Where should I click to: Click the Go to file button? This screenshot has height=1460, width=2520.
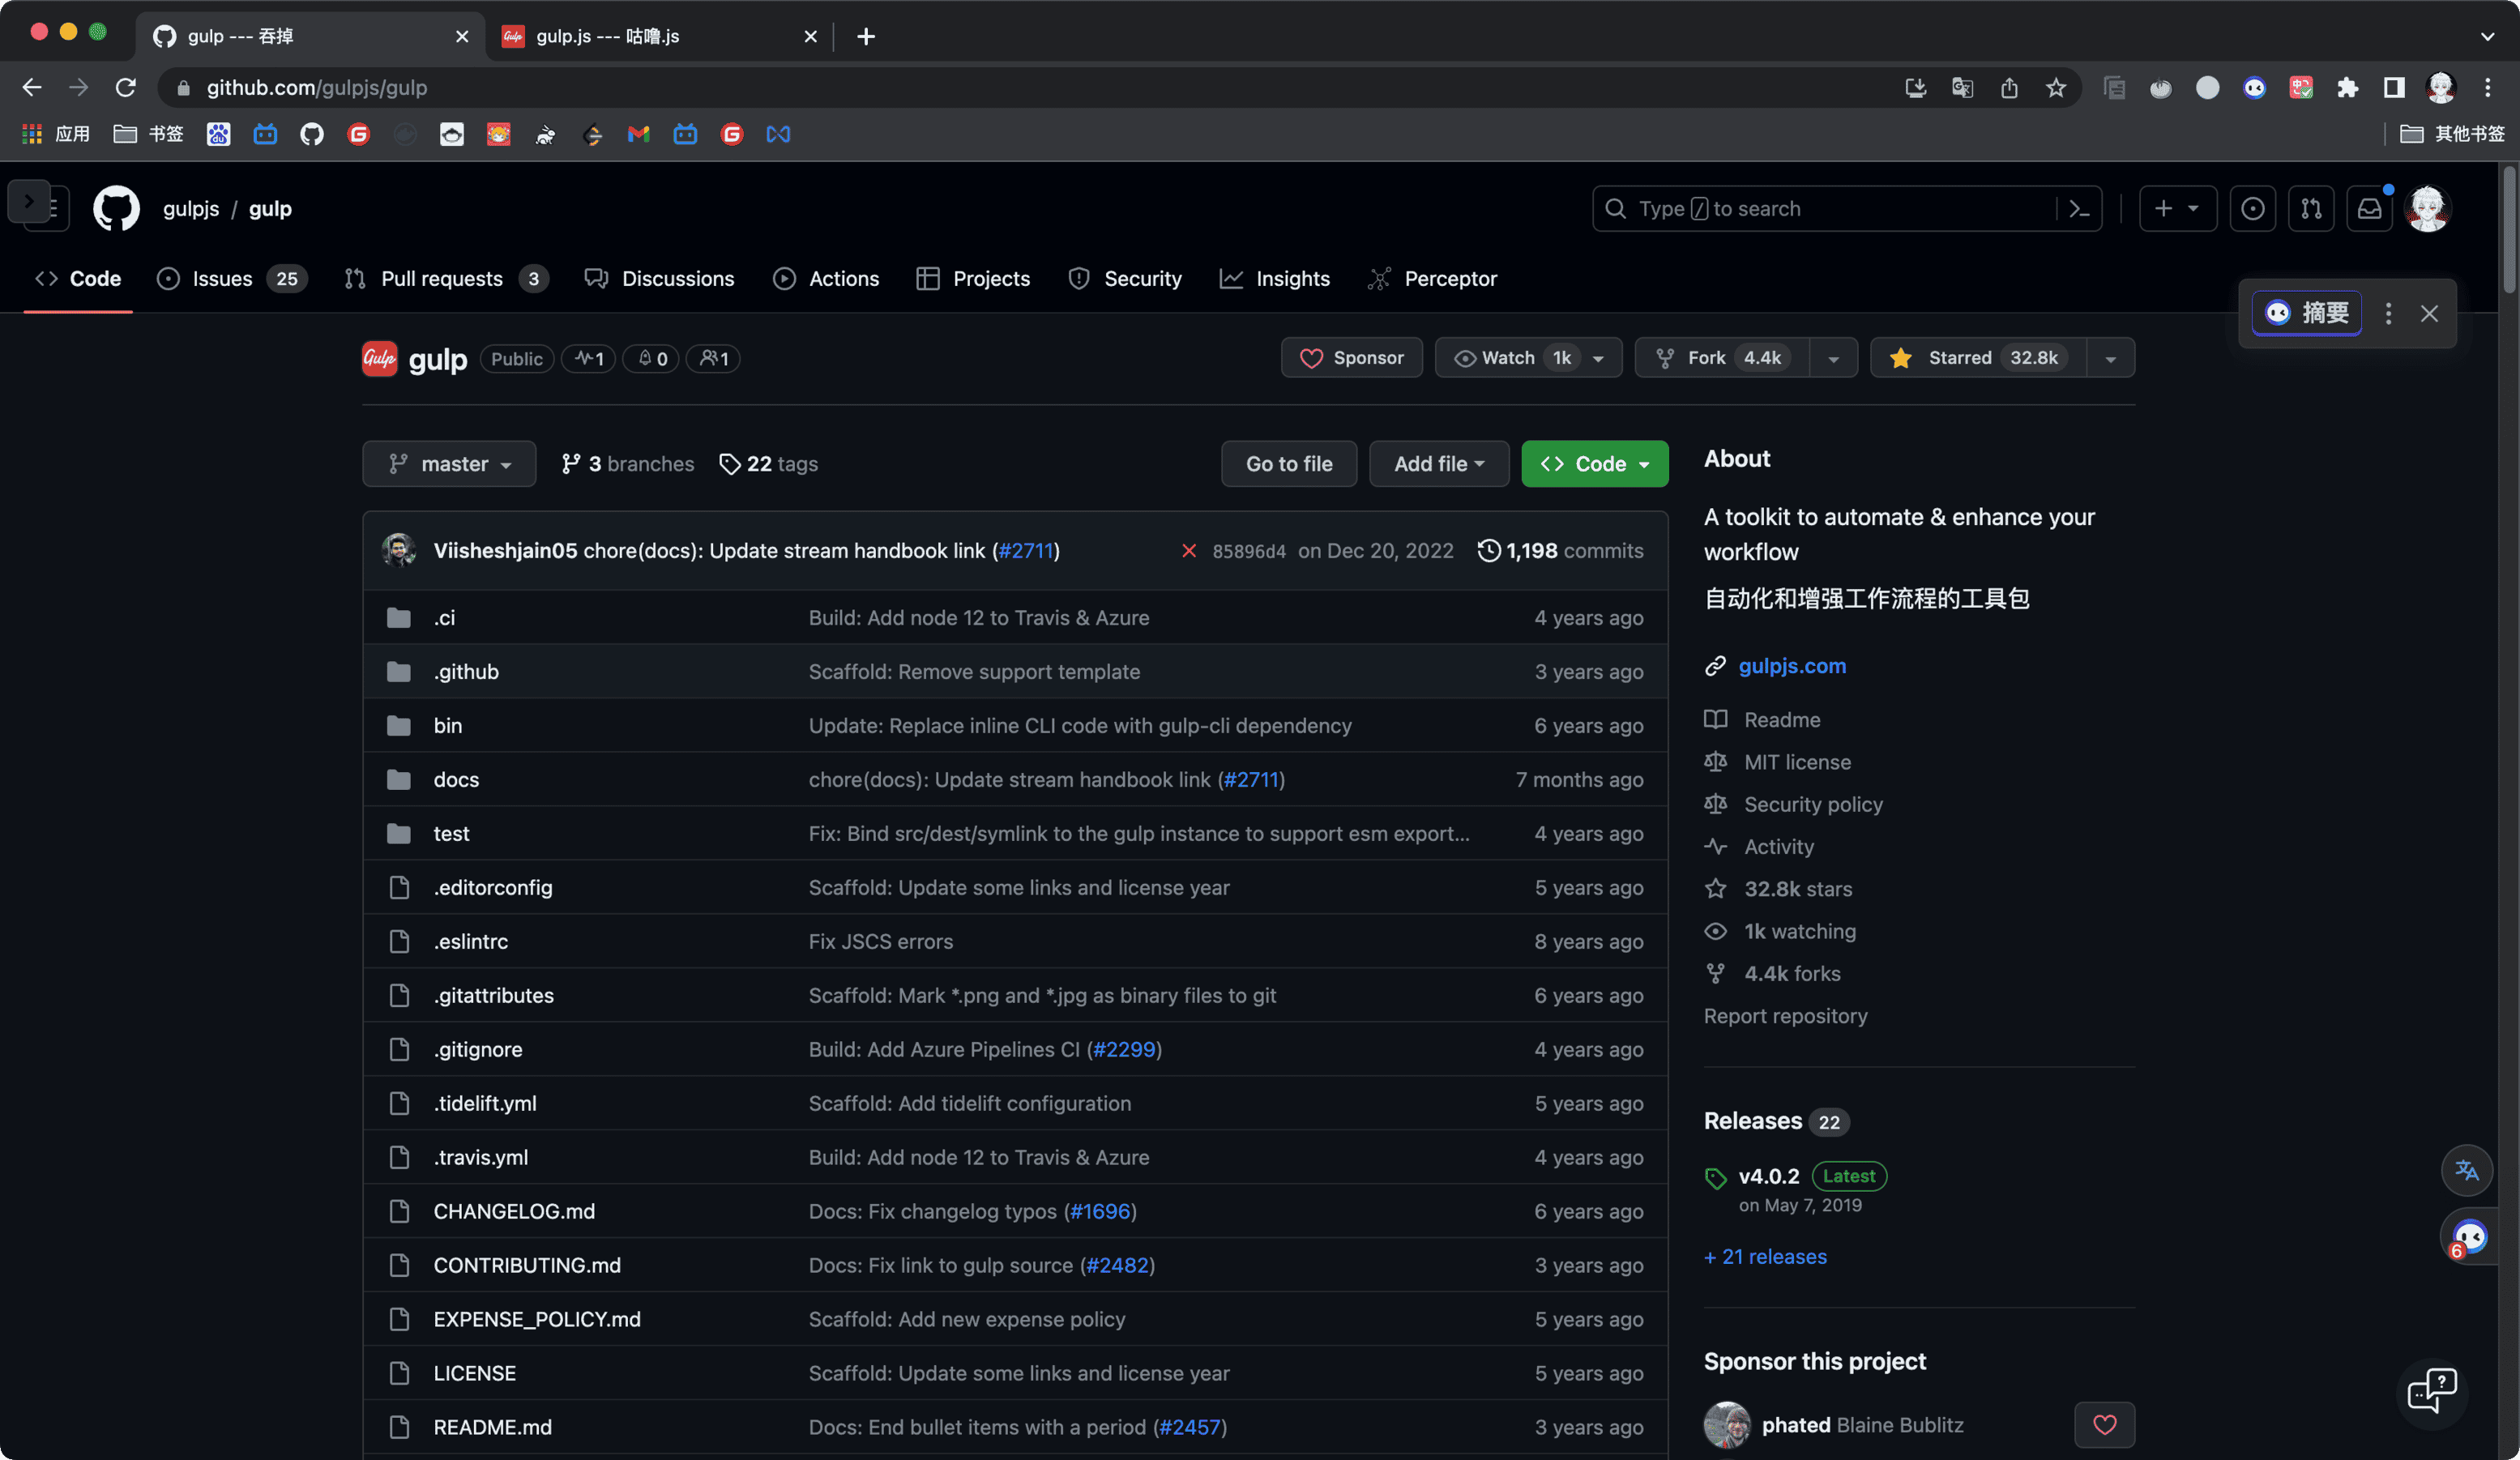1288,464
